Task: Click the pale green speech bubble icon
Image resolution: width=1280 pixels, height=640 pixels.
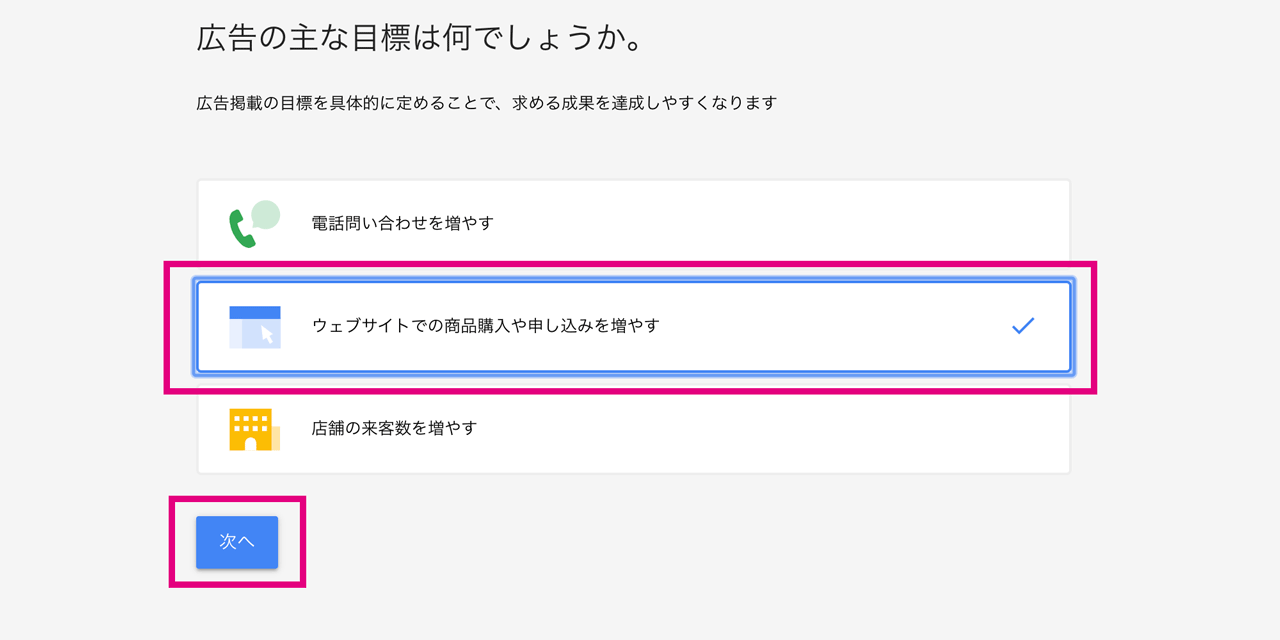Action: click(x=265, y=215)
